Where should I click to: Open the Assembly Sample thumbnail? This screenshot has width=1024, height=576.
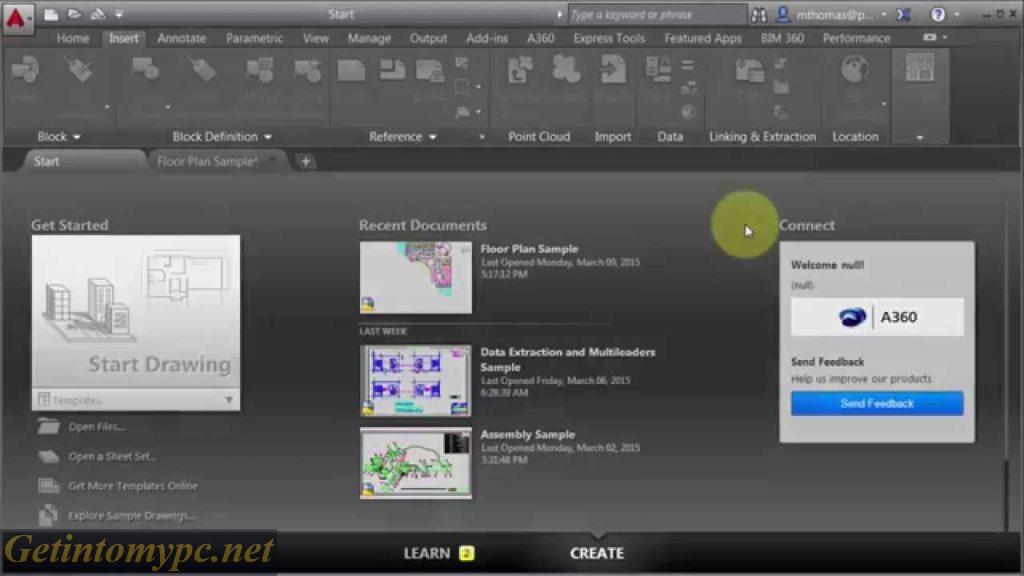click(415, 463)
